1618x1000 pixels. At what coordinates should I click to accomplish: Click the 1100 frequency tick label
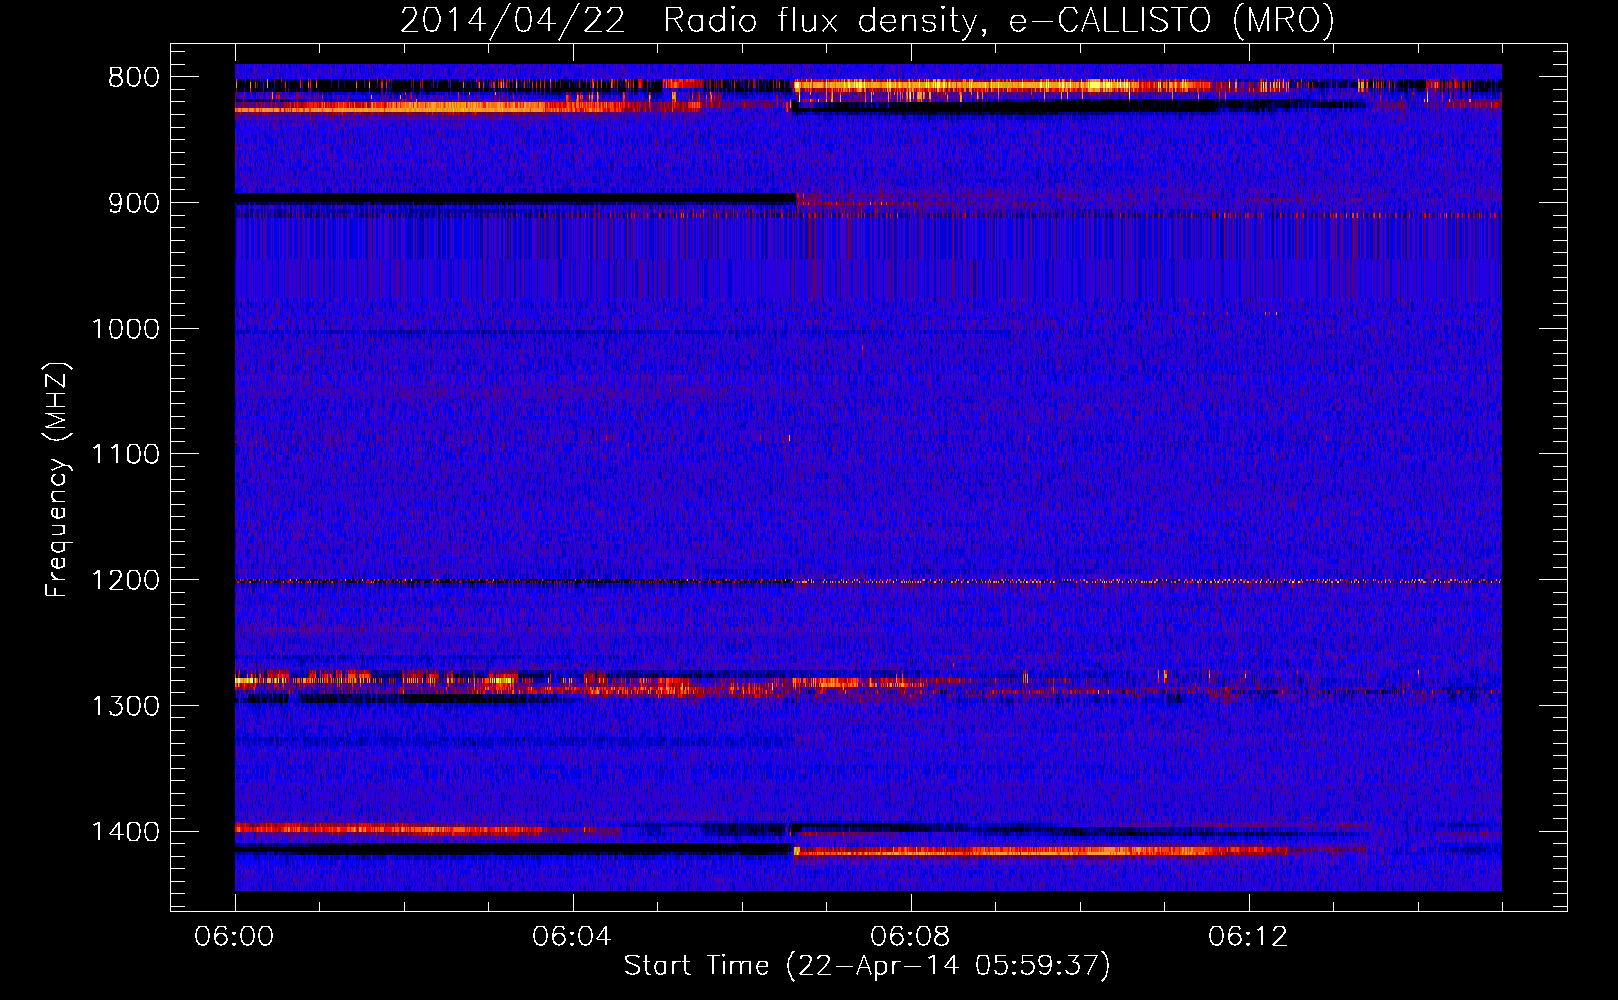pyautogui.click(x=125, y=455)
